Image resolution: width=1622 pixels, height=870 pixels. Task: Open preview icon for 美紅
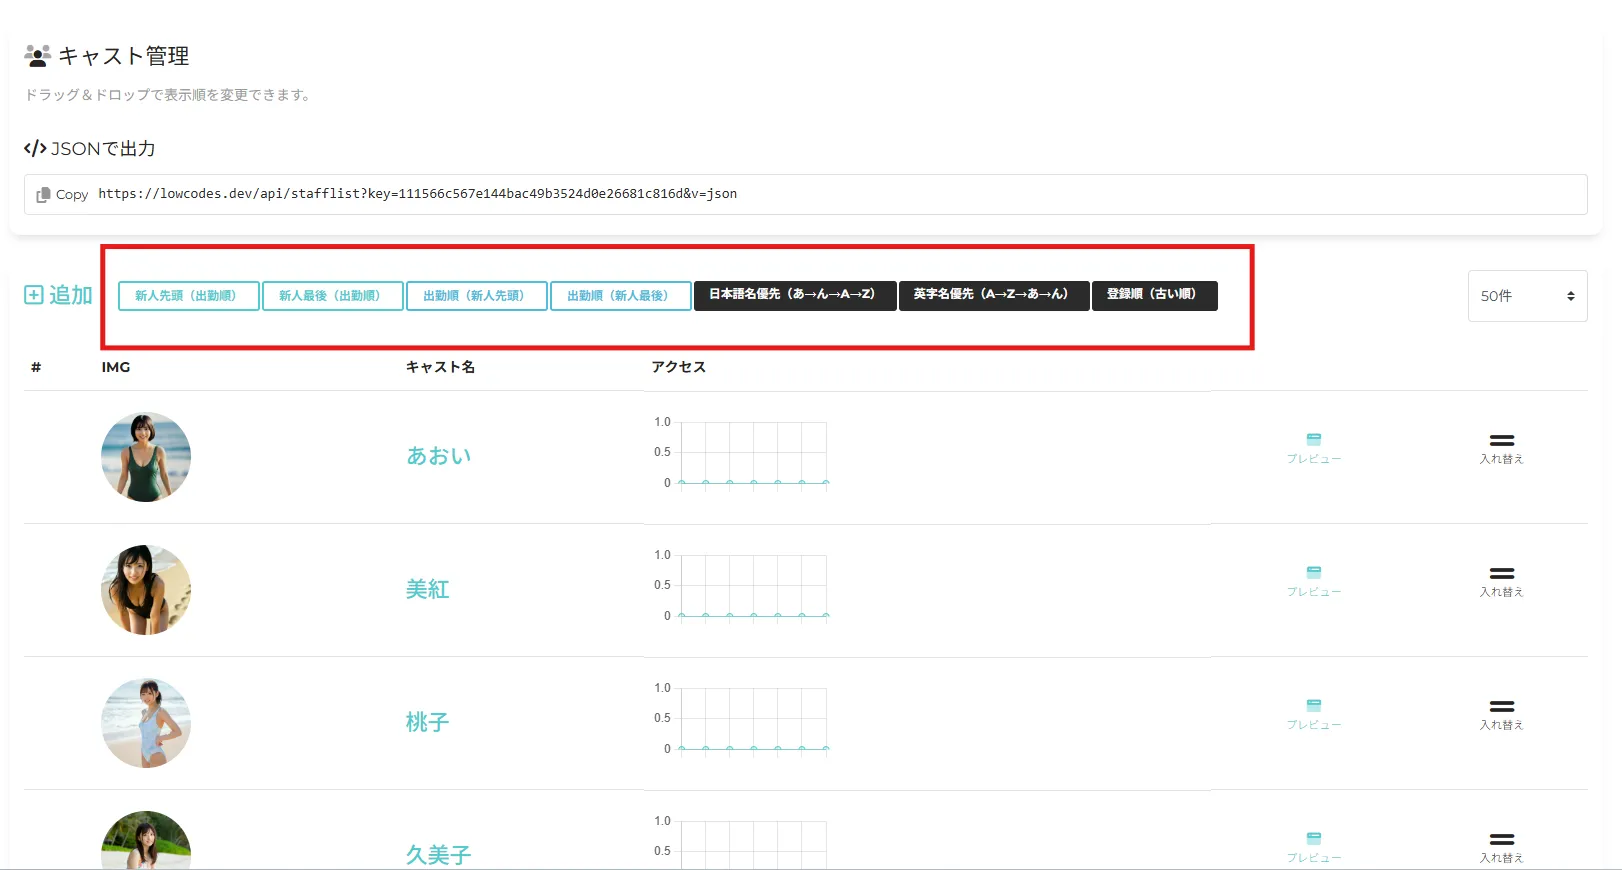[x=1313, y=573]
